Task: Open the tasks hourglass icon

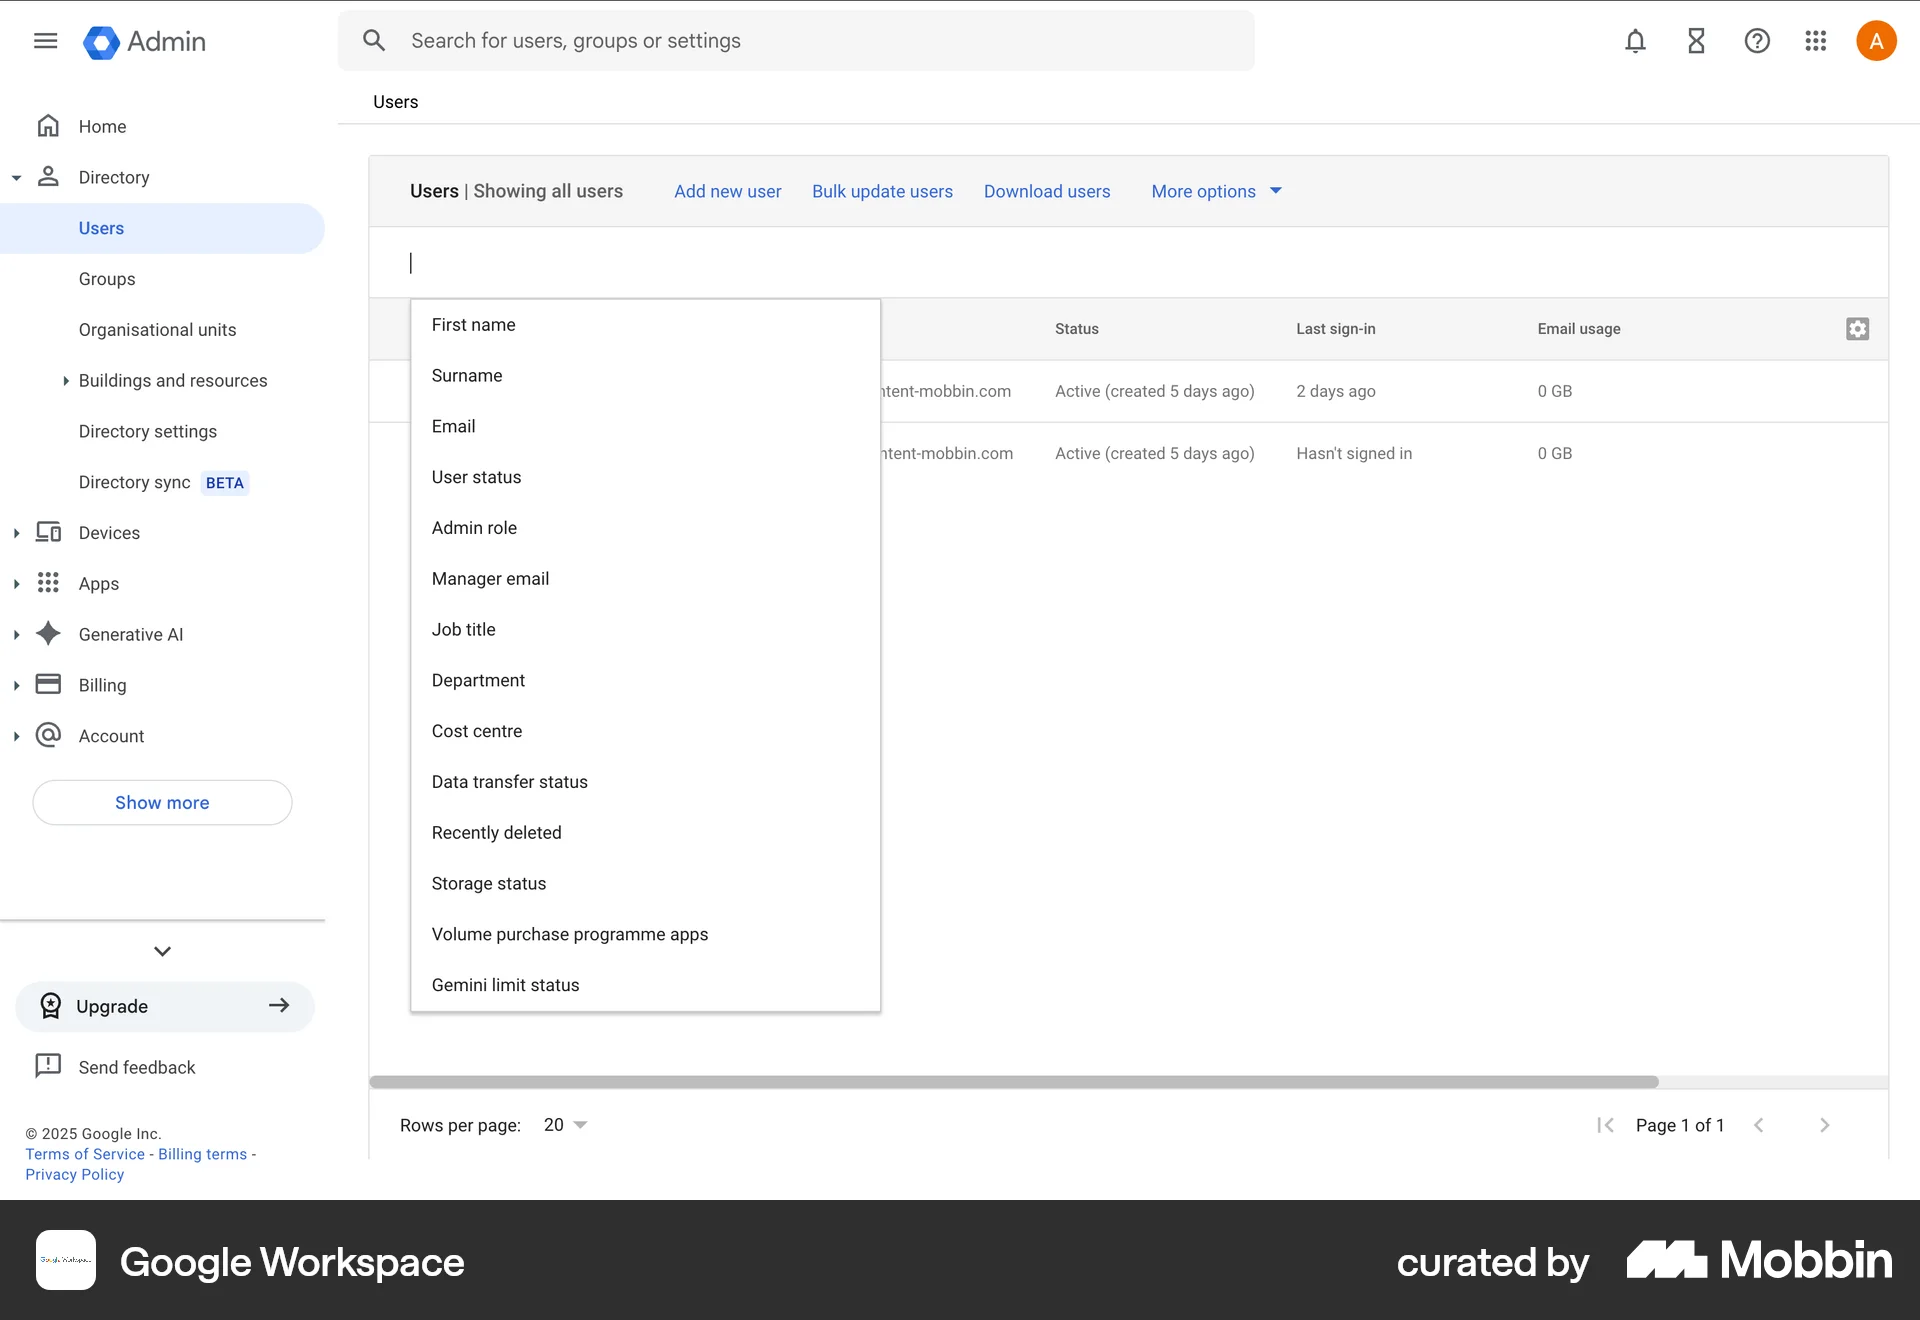Action: click(x=1695, y=41)
